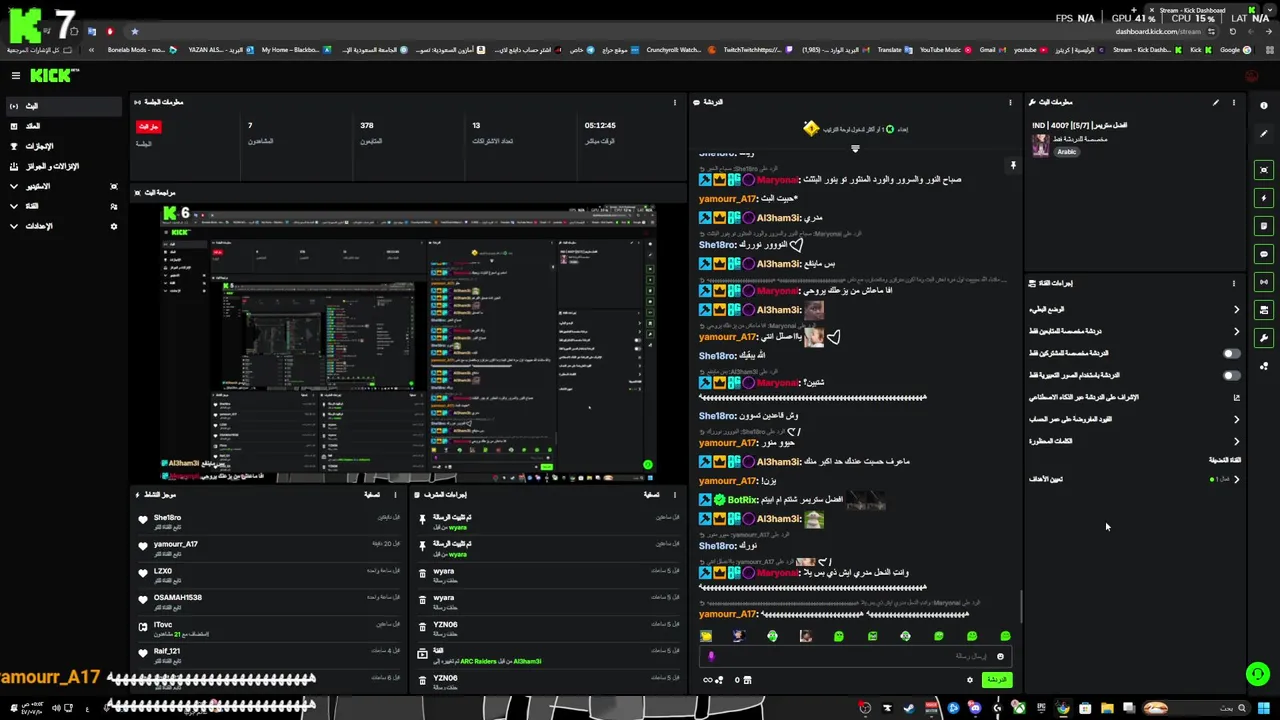Expand the account age restrictions row

[1134, 420]
